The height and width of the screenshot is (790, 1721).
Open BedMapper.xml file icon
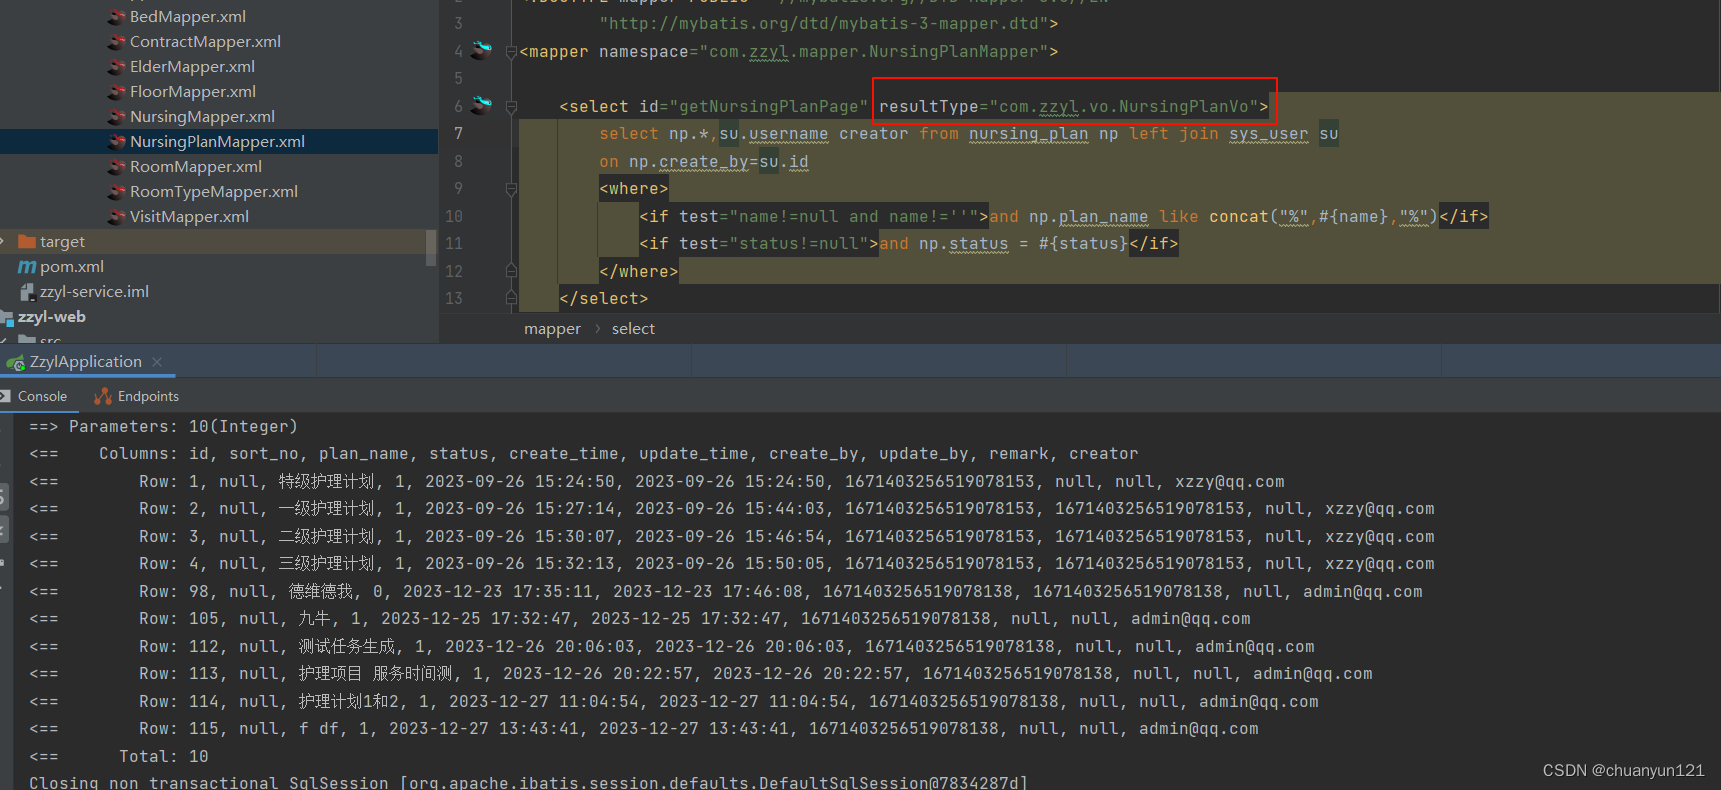(117, 17)
